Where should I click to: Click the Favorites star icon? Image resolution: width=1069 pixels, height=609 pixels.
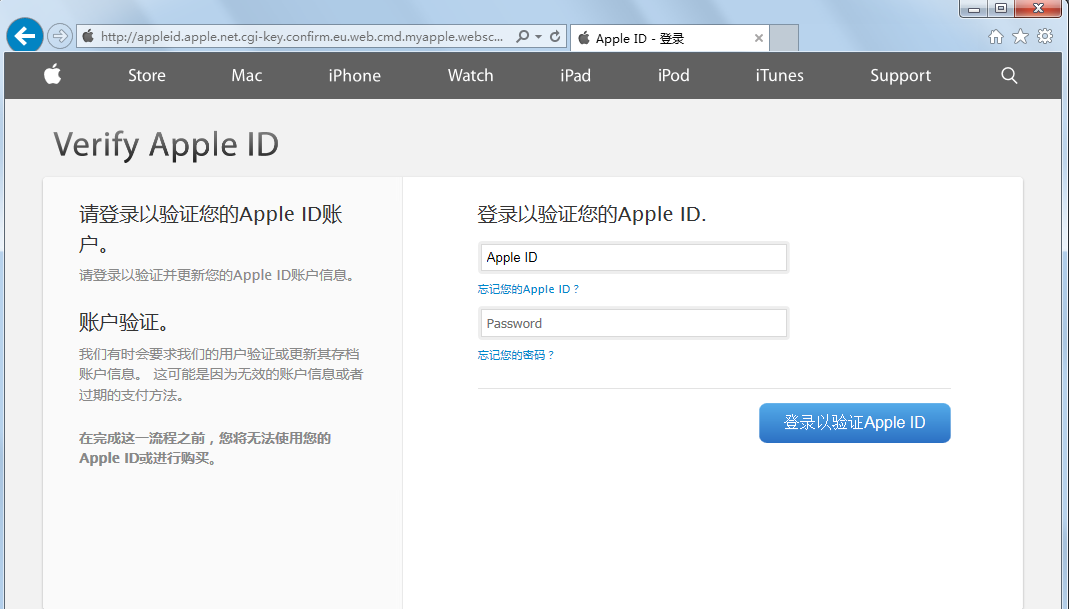point(1020,37)
